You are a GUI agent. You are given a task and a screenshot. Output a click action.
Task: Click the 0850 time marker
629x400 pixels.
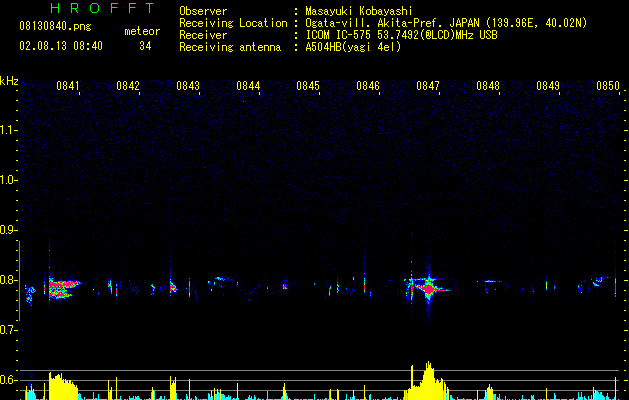pyautogui.click(x=608, y=86)
